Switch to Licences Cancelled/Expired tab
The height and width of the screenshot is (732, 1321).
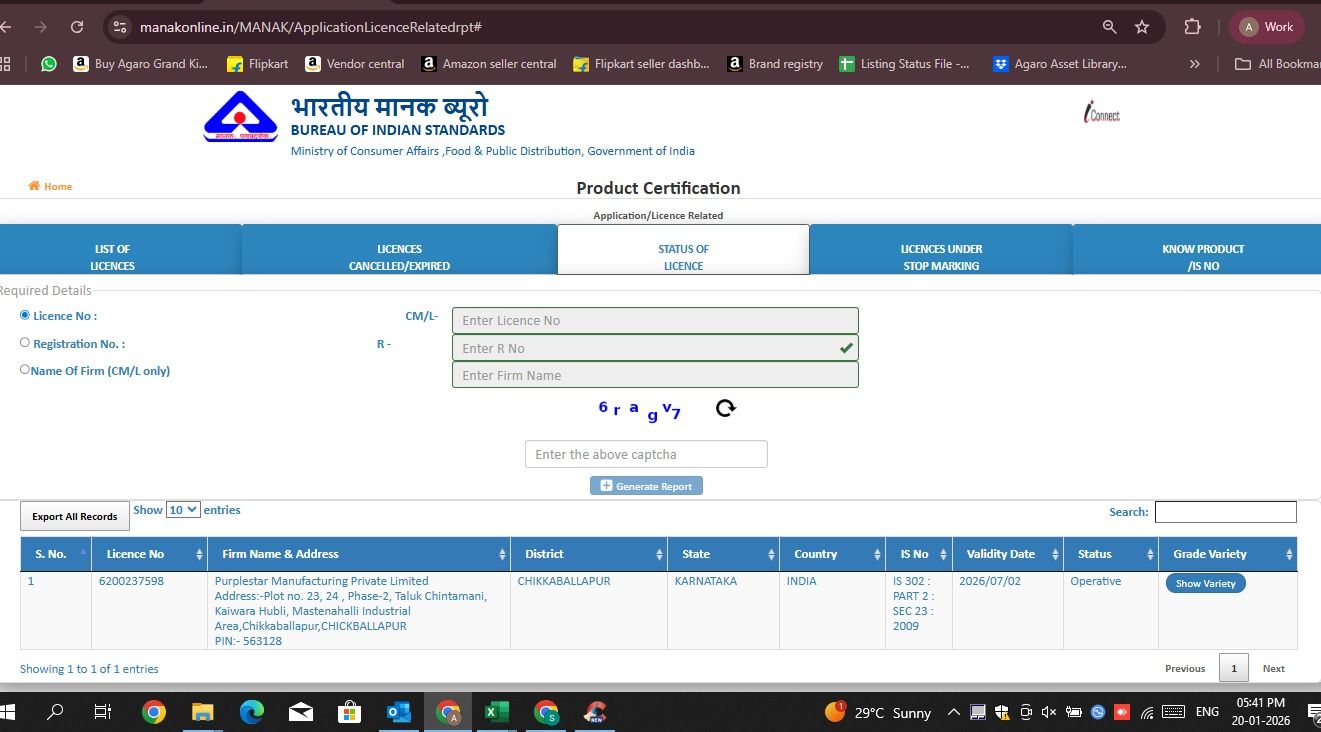point(399,257)
